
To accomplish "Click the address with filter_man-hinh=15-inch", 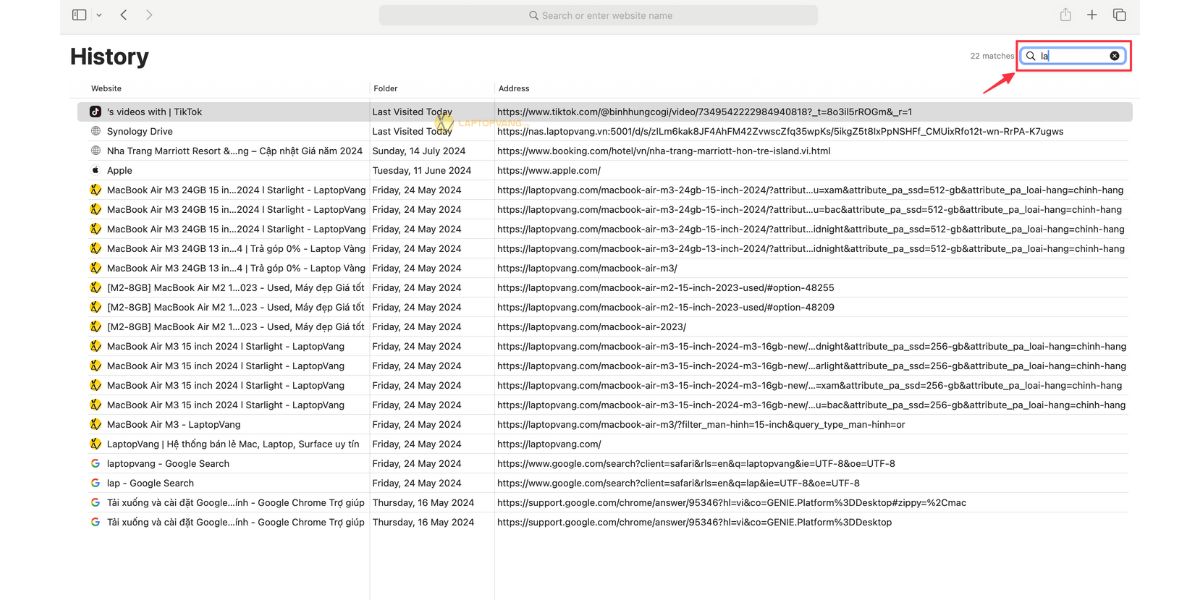I will tap(701, 425).
